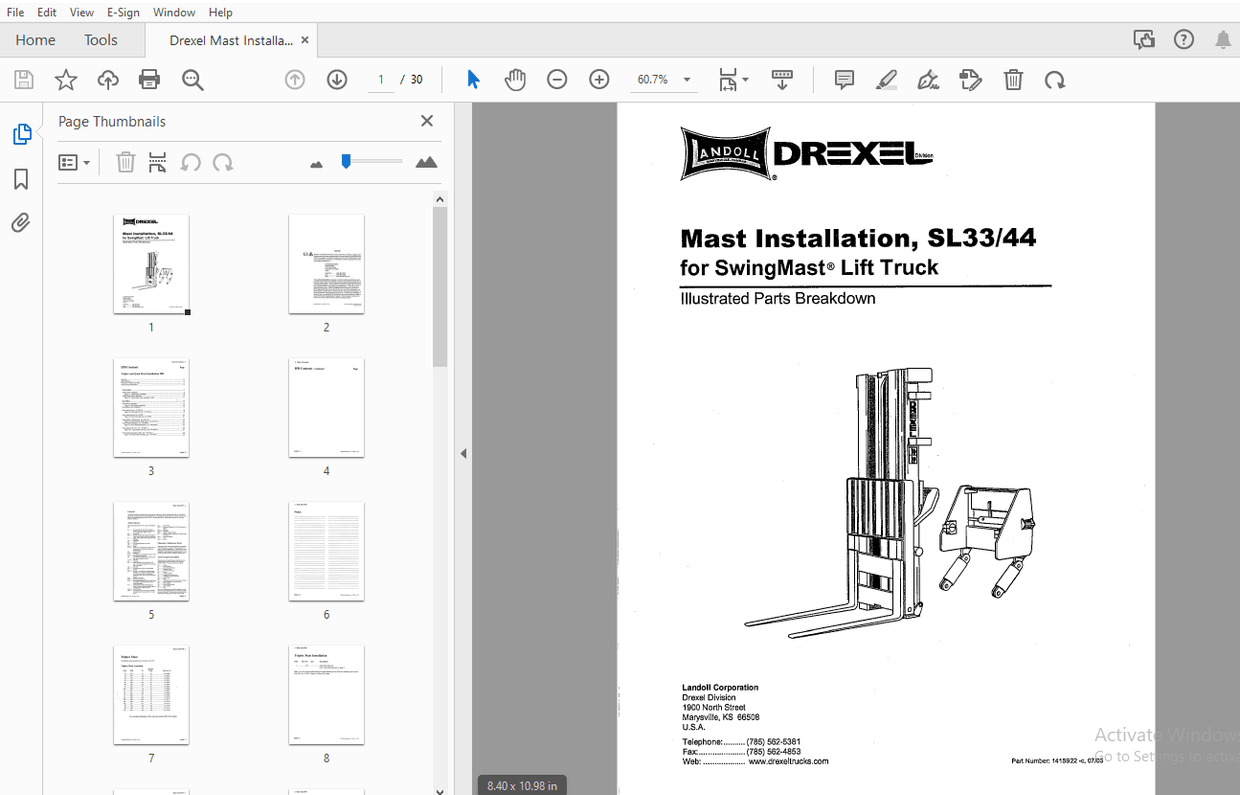
Task: Open the Help menu
Action: (221, 12)
